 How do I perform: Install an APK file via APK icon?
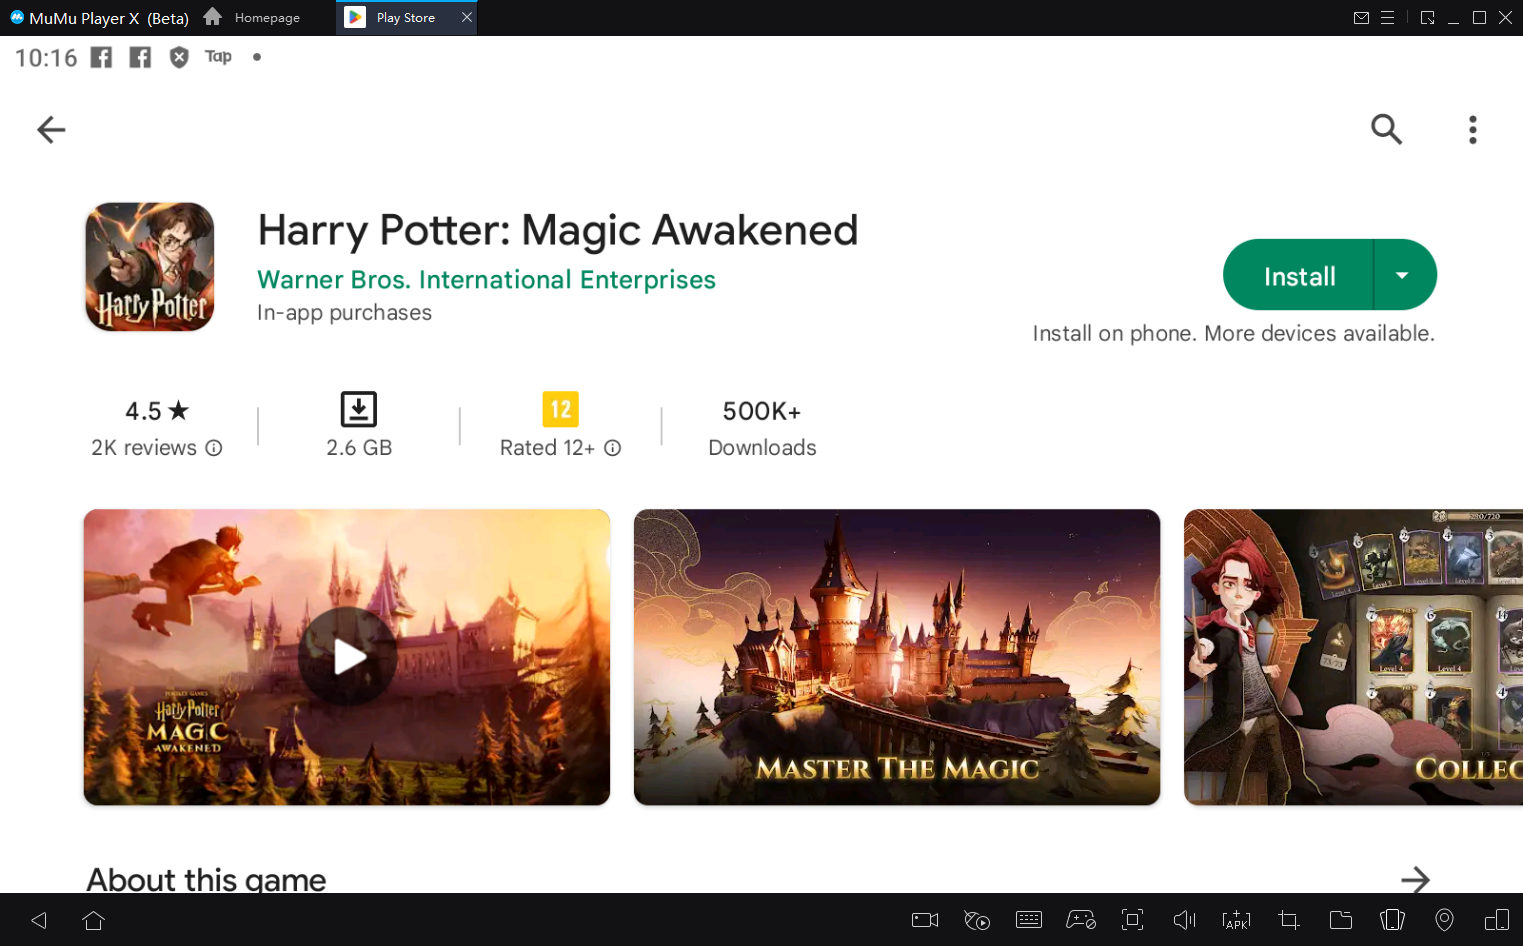1237,920
